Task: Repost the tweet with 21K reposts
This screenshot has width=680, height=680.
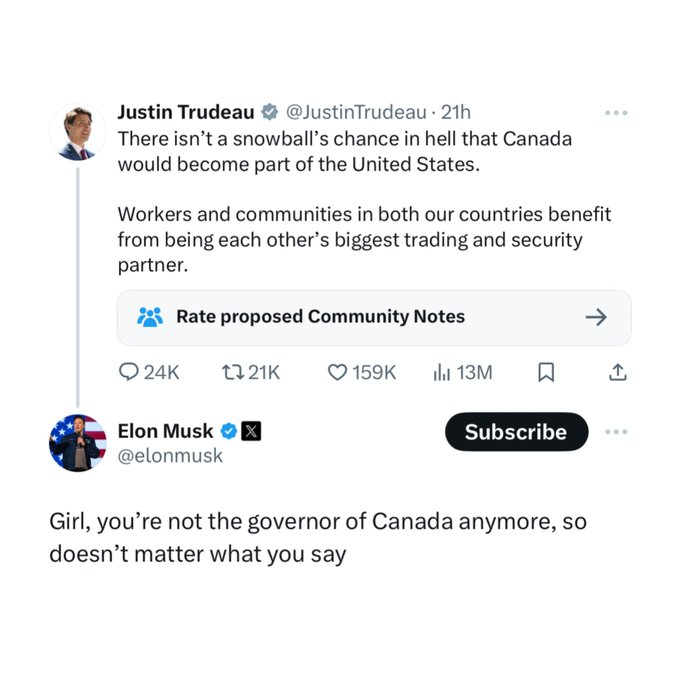Action: (x=231, y=372)
